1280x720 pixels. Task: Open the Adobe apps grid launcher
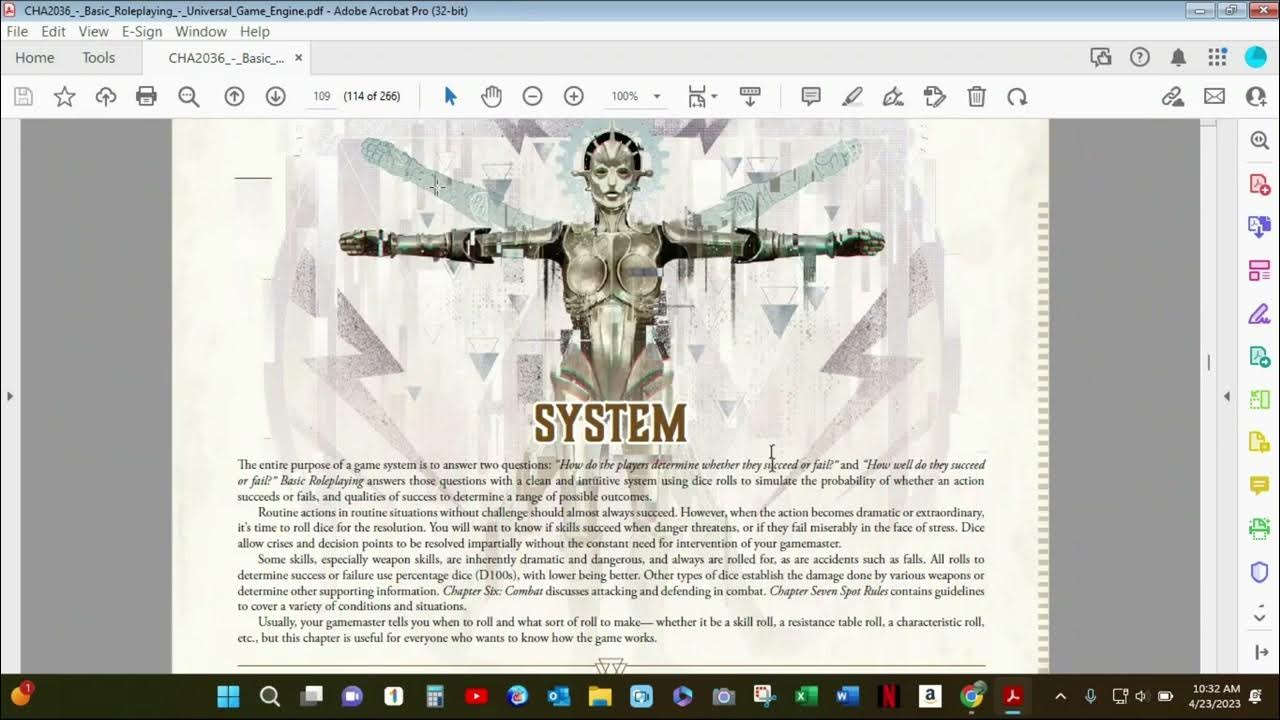pyautogui.click(x=1217, y=57)
